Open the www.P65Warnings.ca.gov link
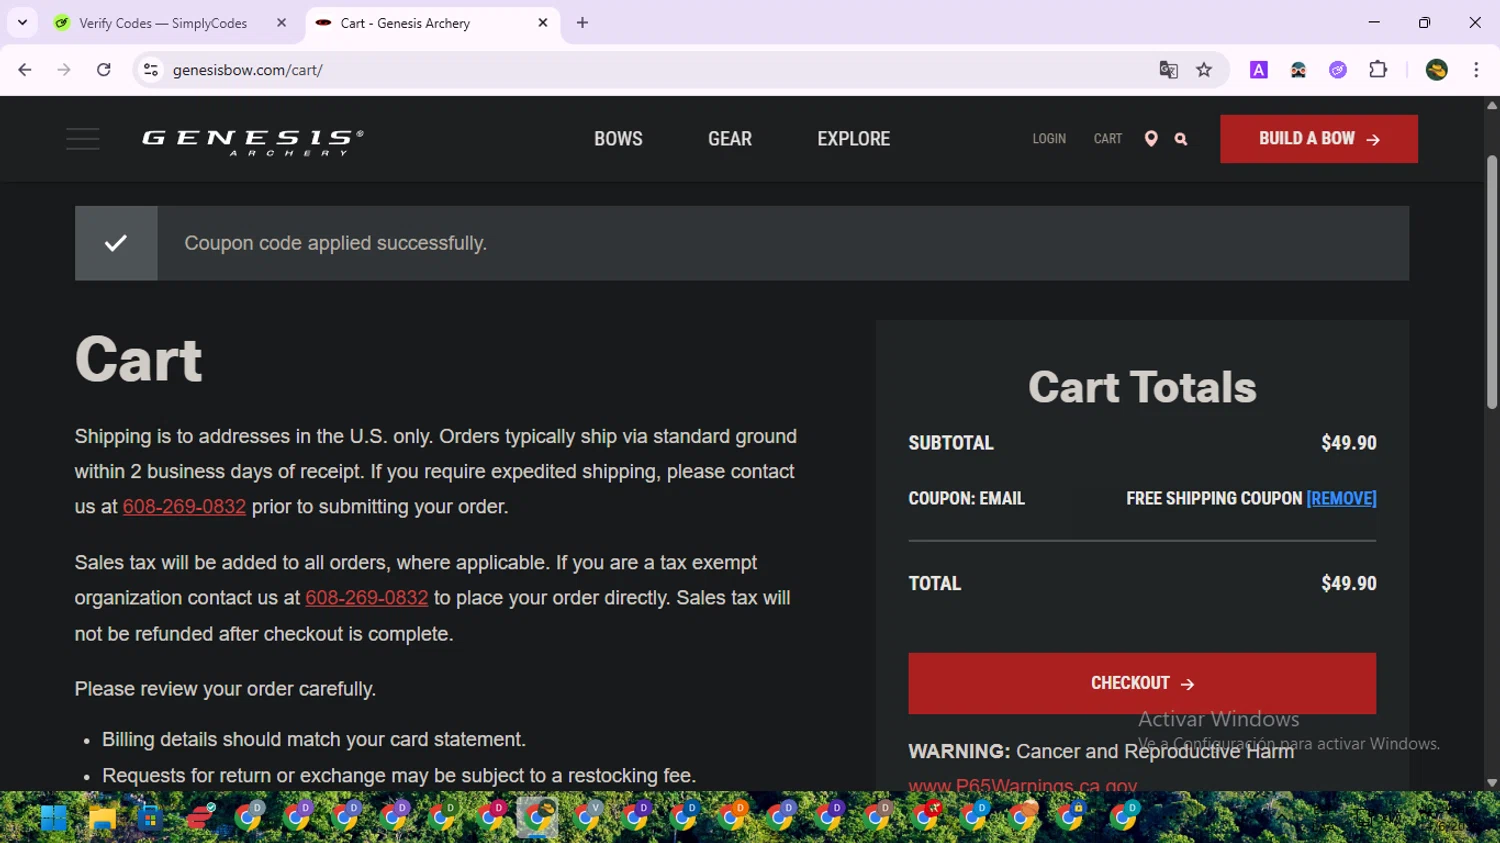1500x843 pixels. [x=1022, y=785]
